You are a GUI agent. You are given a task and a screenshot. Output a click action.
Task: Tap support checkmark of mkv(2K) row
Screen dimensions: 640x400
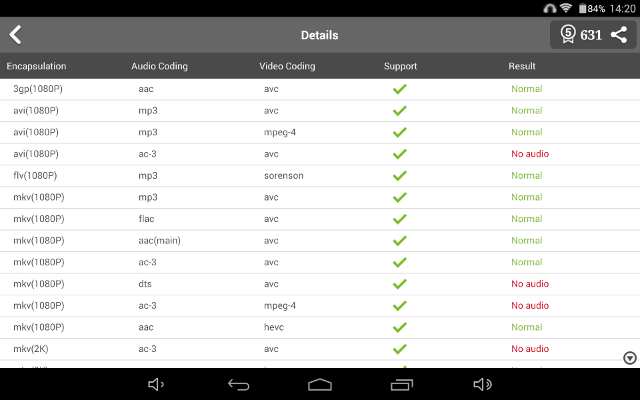[400, 349]
